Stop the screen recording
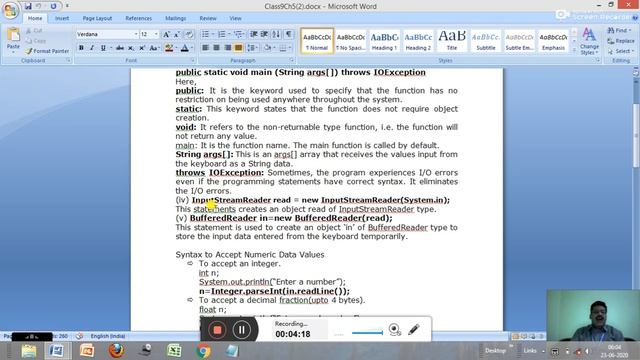 click(217, 330)
